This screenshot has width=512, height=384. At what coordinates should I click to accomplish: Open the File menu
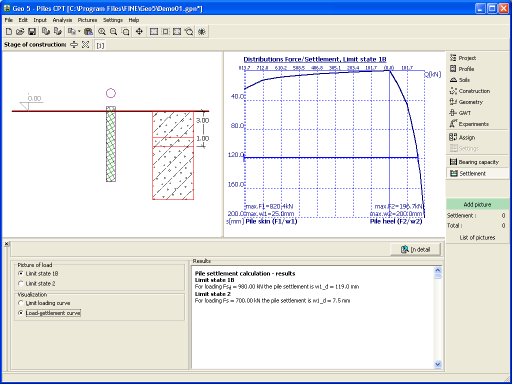tap(8, 20)
